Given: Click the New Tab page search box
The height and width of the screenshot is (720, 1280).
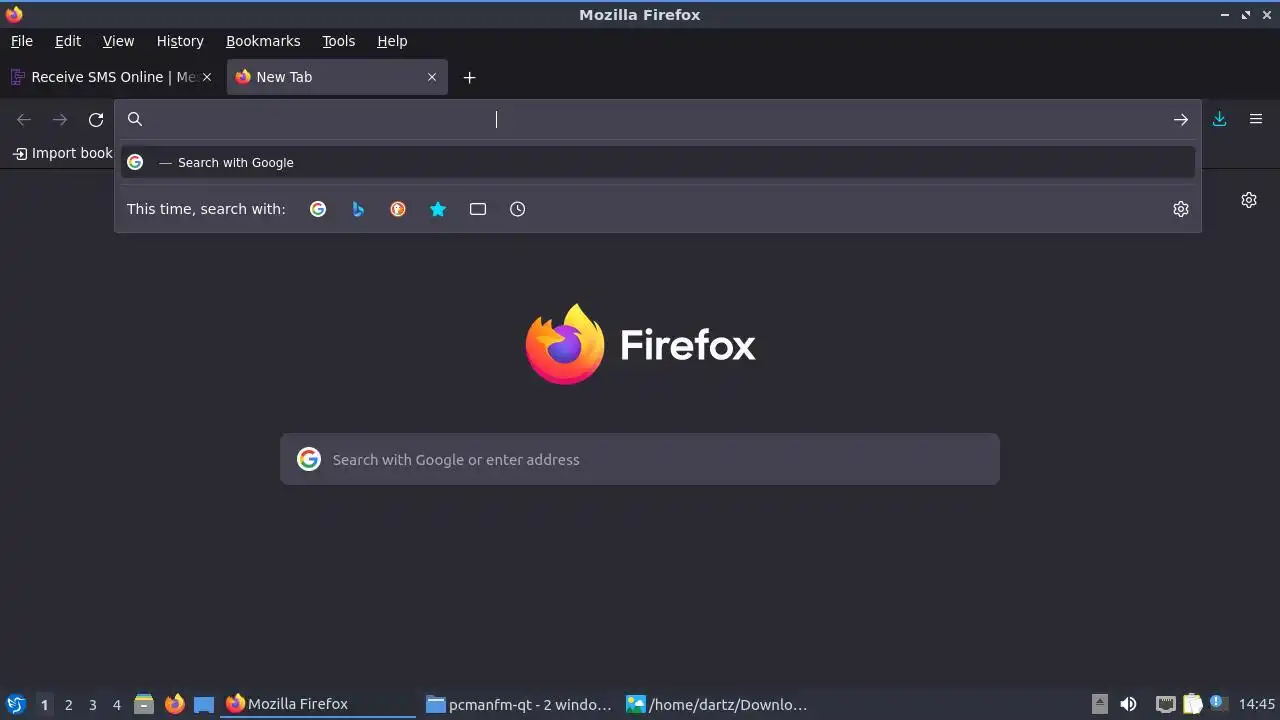Looking at the screenshot, I should pyautogui.click(x=640, y=459).
